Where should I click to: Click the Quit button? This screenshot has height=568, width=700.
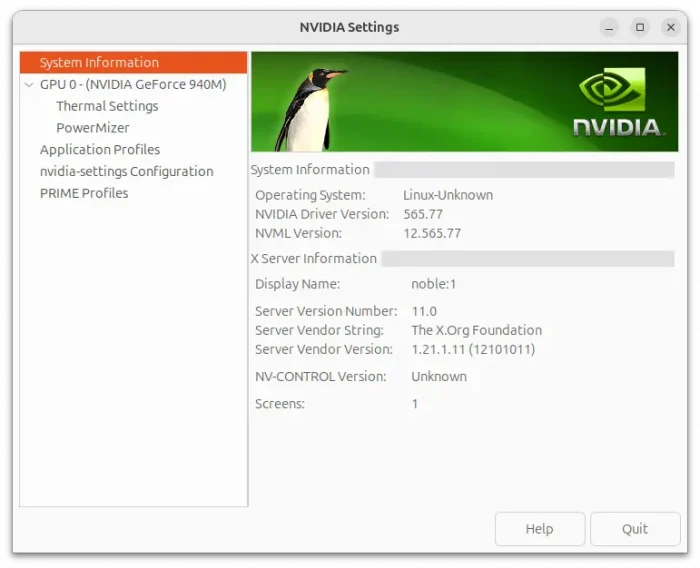pyautogui.click(x=635, y=529)
